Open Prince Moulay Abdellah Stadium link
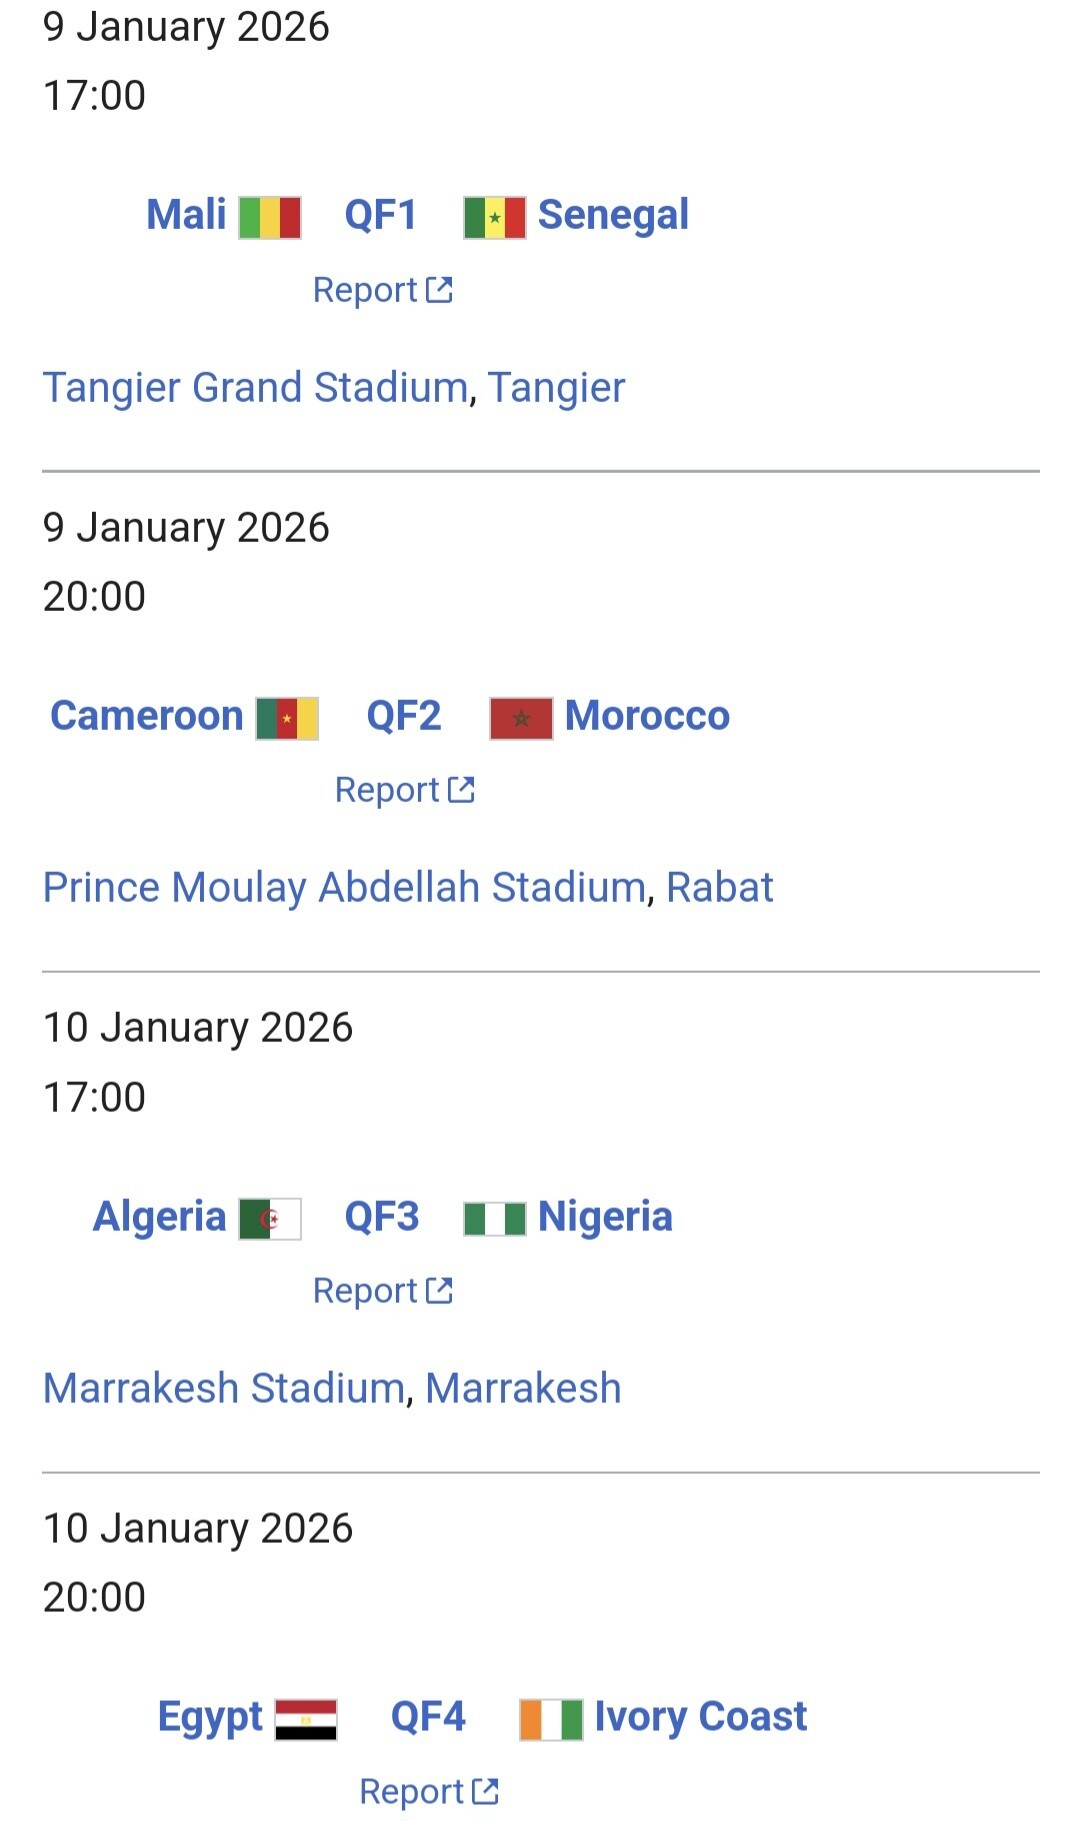 pos(344,887)
